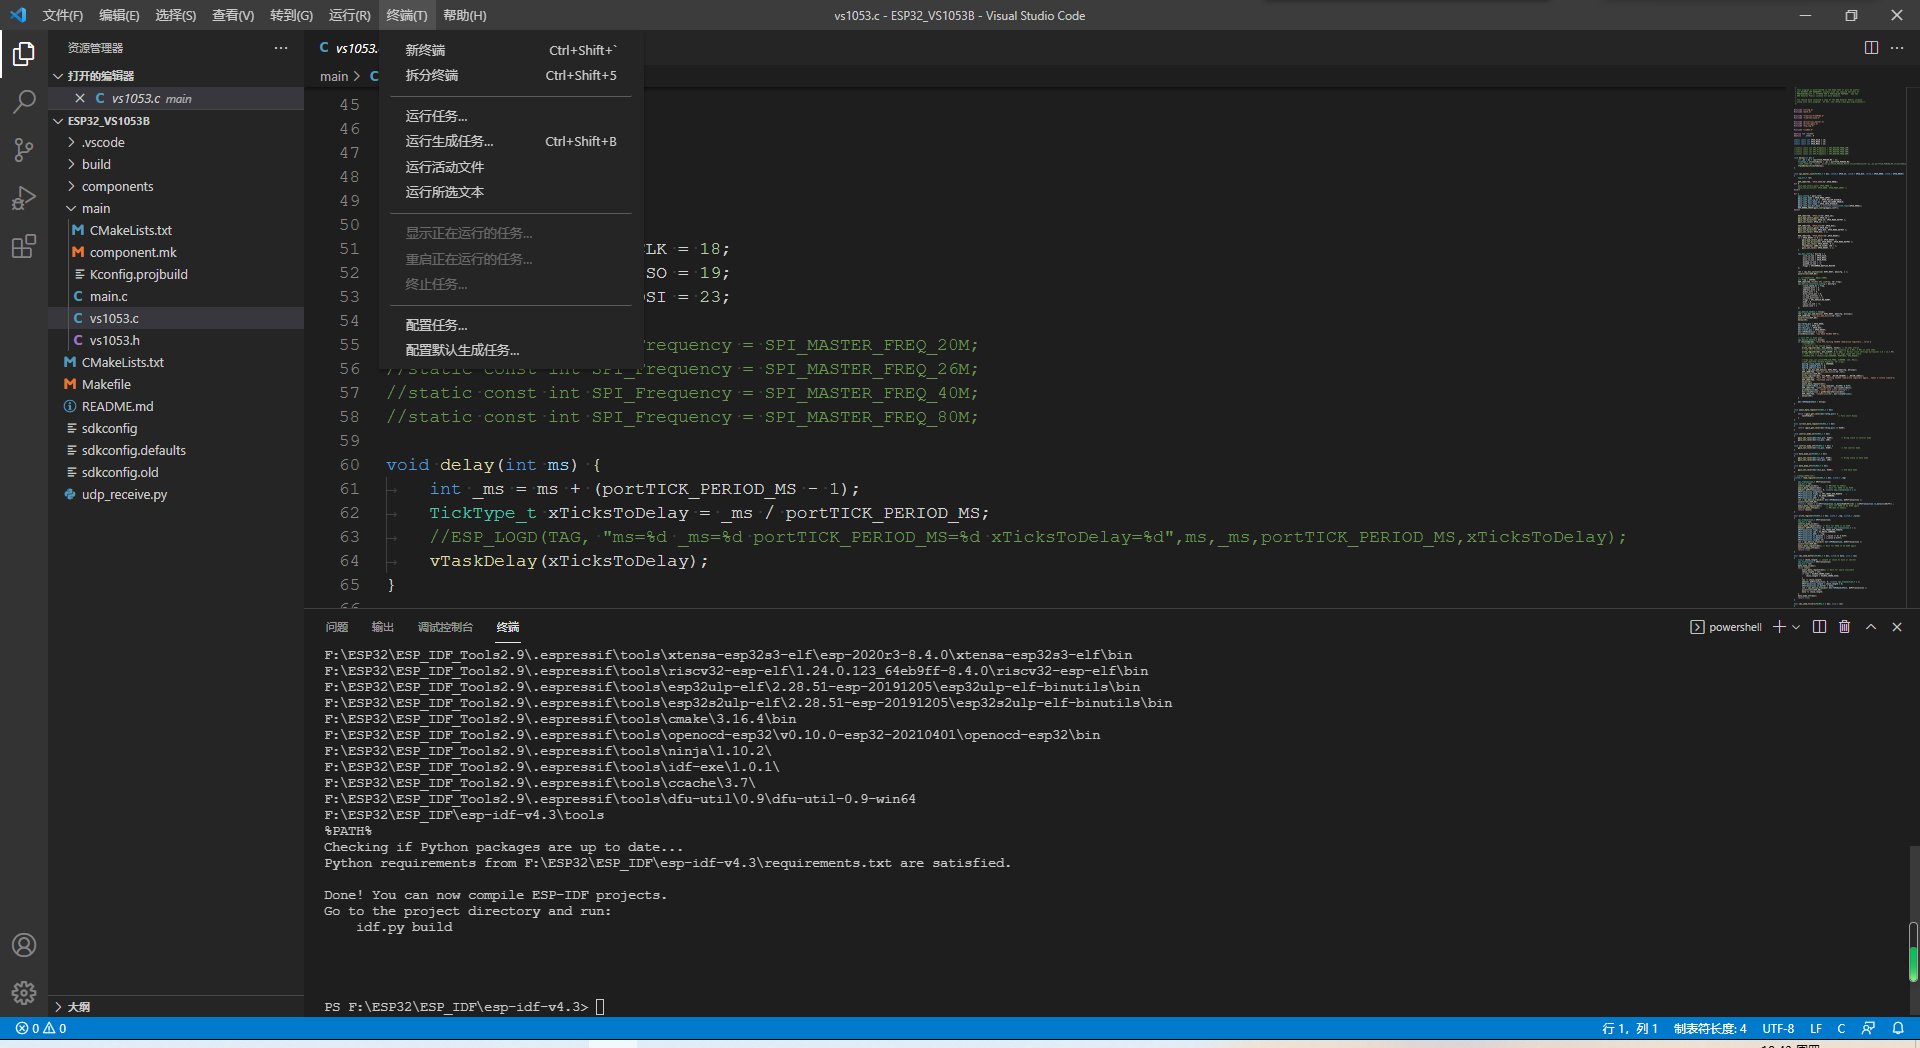This screenshot has width=1920, height=1048.
Task: Switch to the 终端 panel tab
Action: tap(508, 627)
